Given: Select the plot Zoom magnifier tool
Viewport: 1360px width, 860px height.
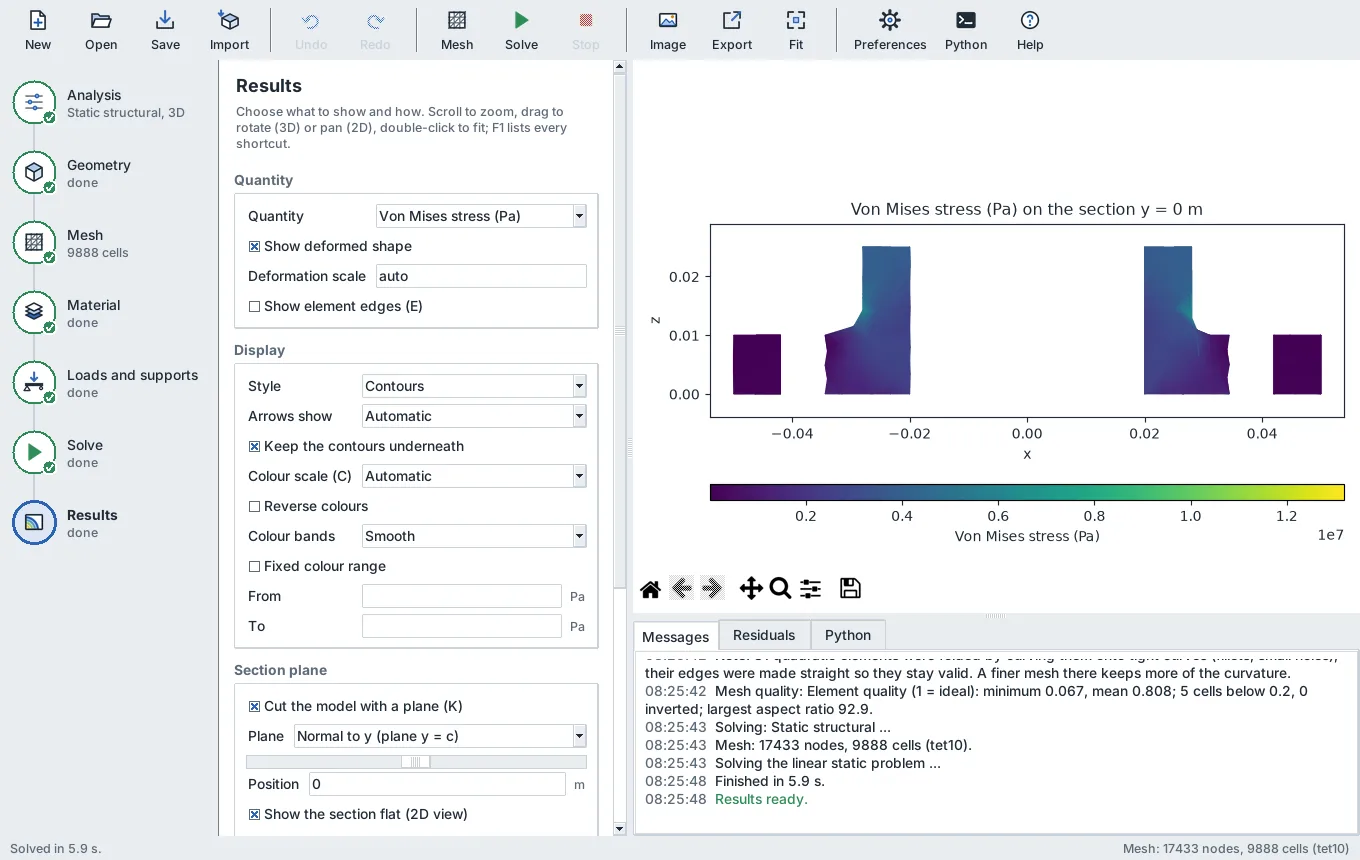Looking at the screenshot, I should [x=781, y=589].
